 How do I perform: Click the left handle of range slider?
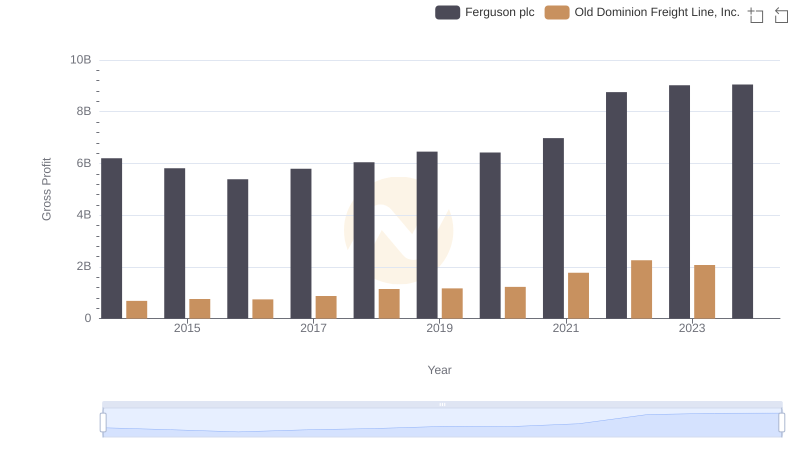[x=103, y=423]
